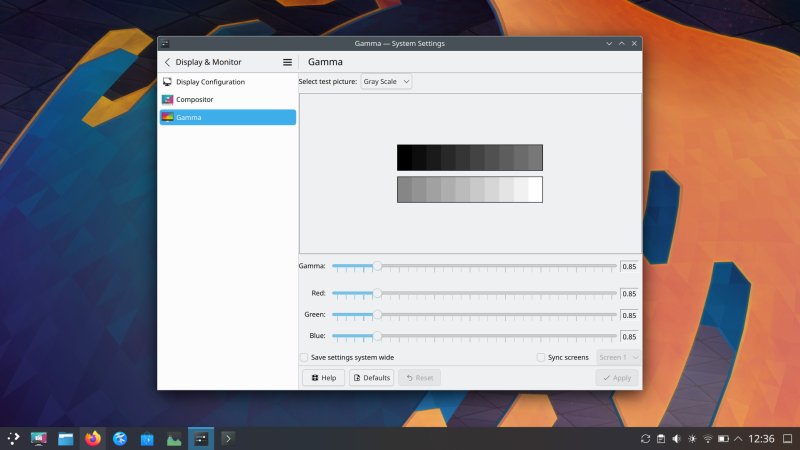800x450 pixels.
Task: Tick the Sync screens checkbox
Action: point(541,357)
